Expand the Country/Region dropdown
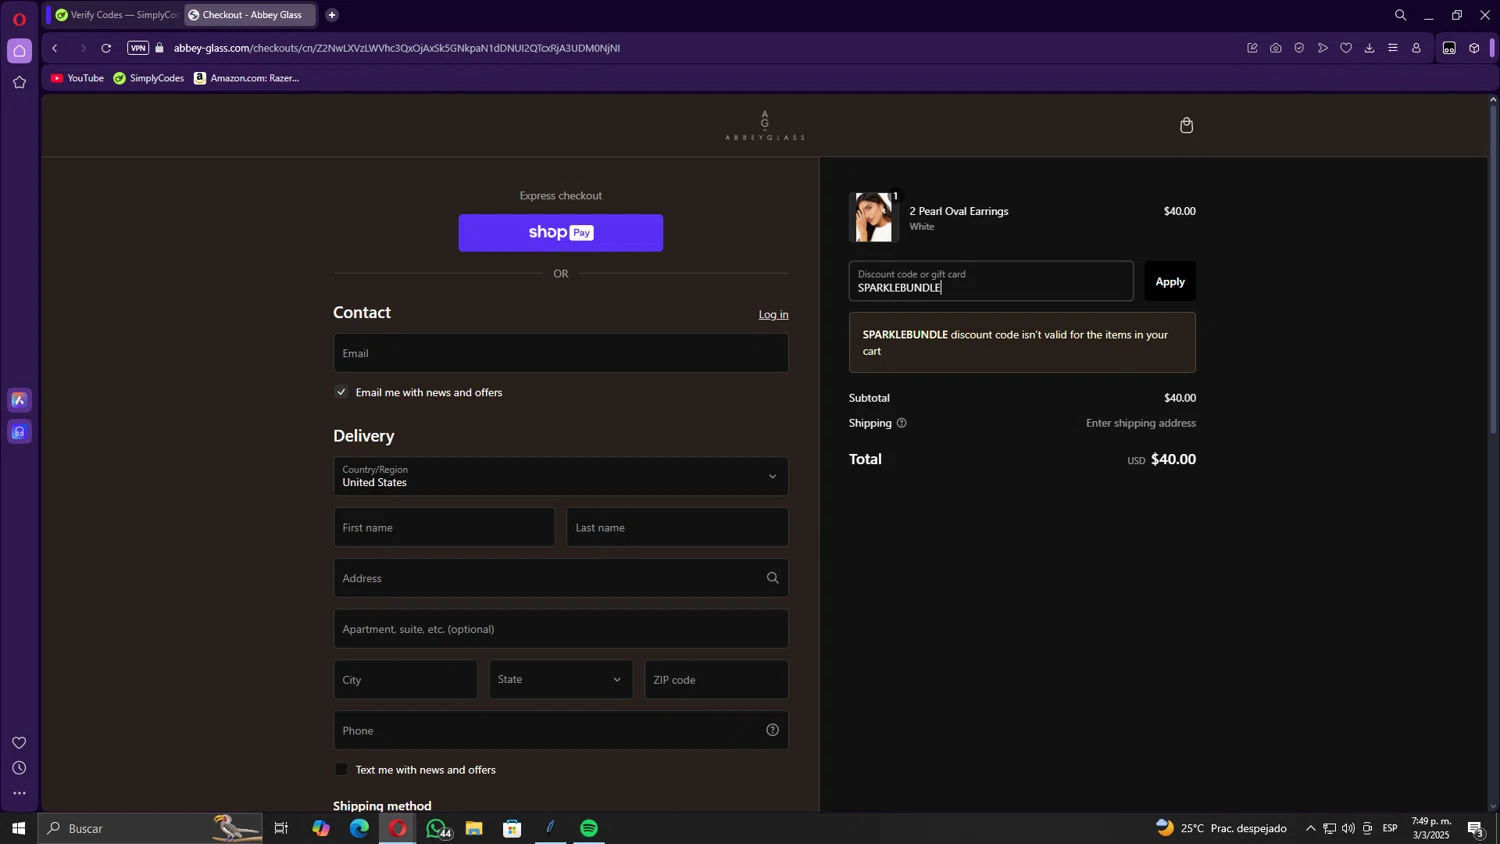Viewport: 1500px width, 844px height. point(561,476)
